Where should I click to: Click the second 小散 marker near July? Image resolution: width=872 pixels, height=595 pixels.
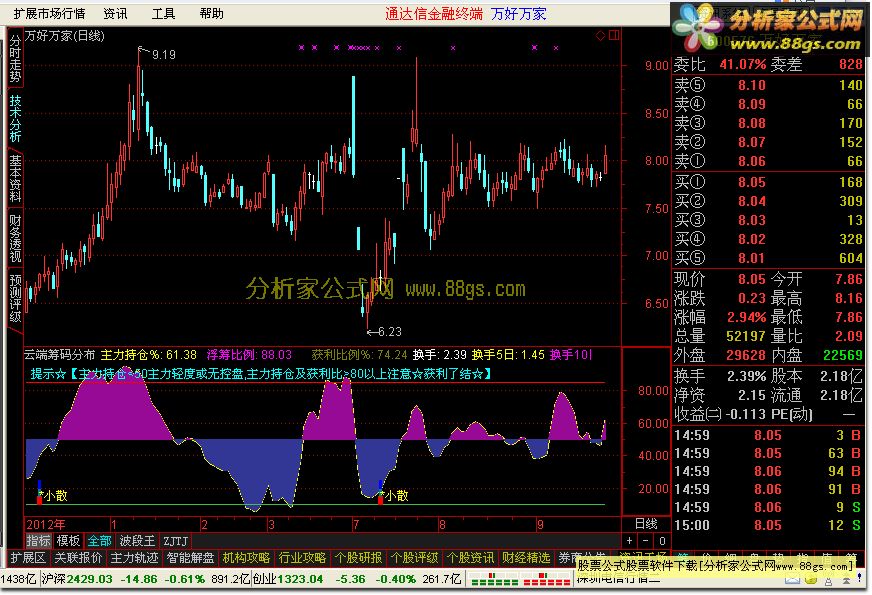397,495
